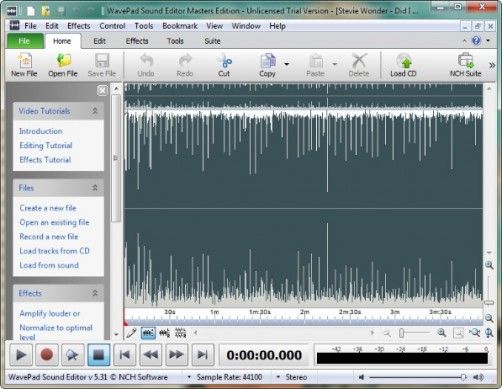Click the toolbar overflow chevron beside NCH Suite
This screenshot has height=389, width=502.
[x=492, y=65]
